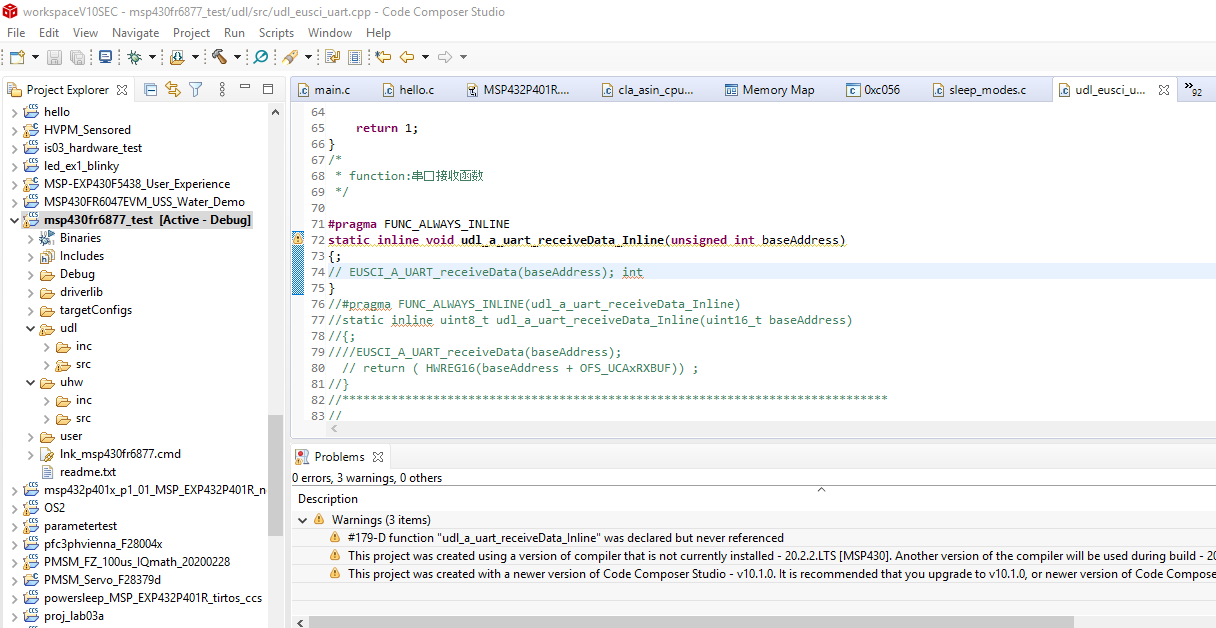
Task: Click the New project toolbar icon
Action: tap(16, 57)
